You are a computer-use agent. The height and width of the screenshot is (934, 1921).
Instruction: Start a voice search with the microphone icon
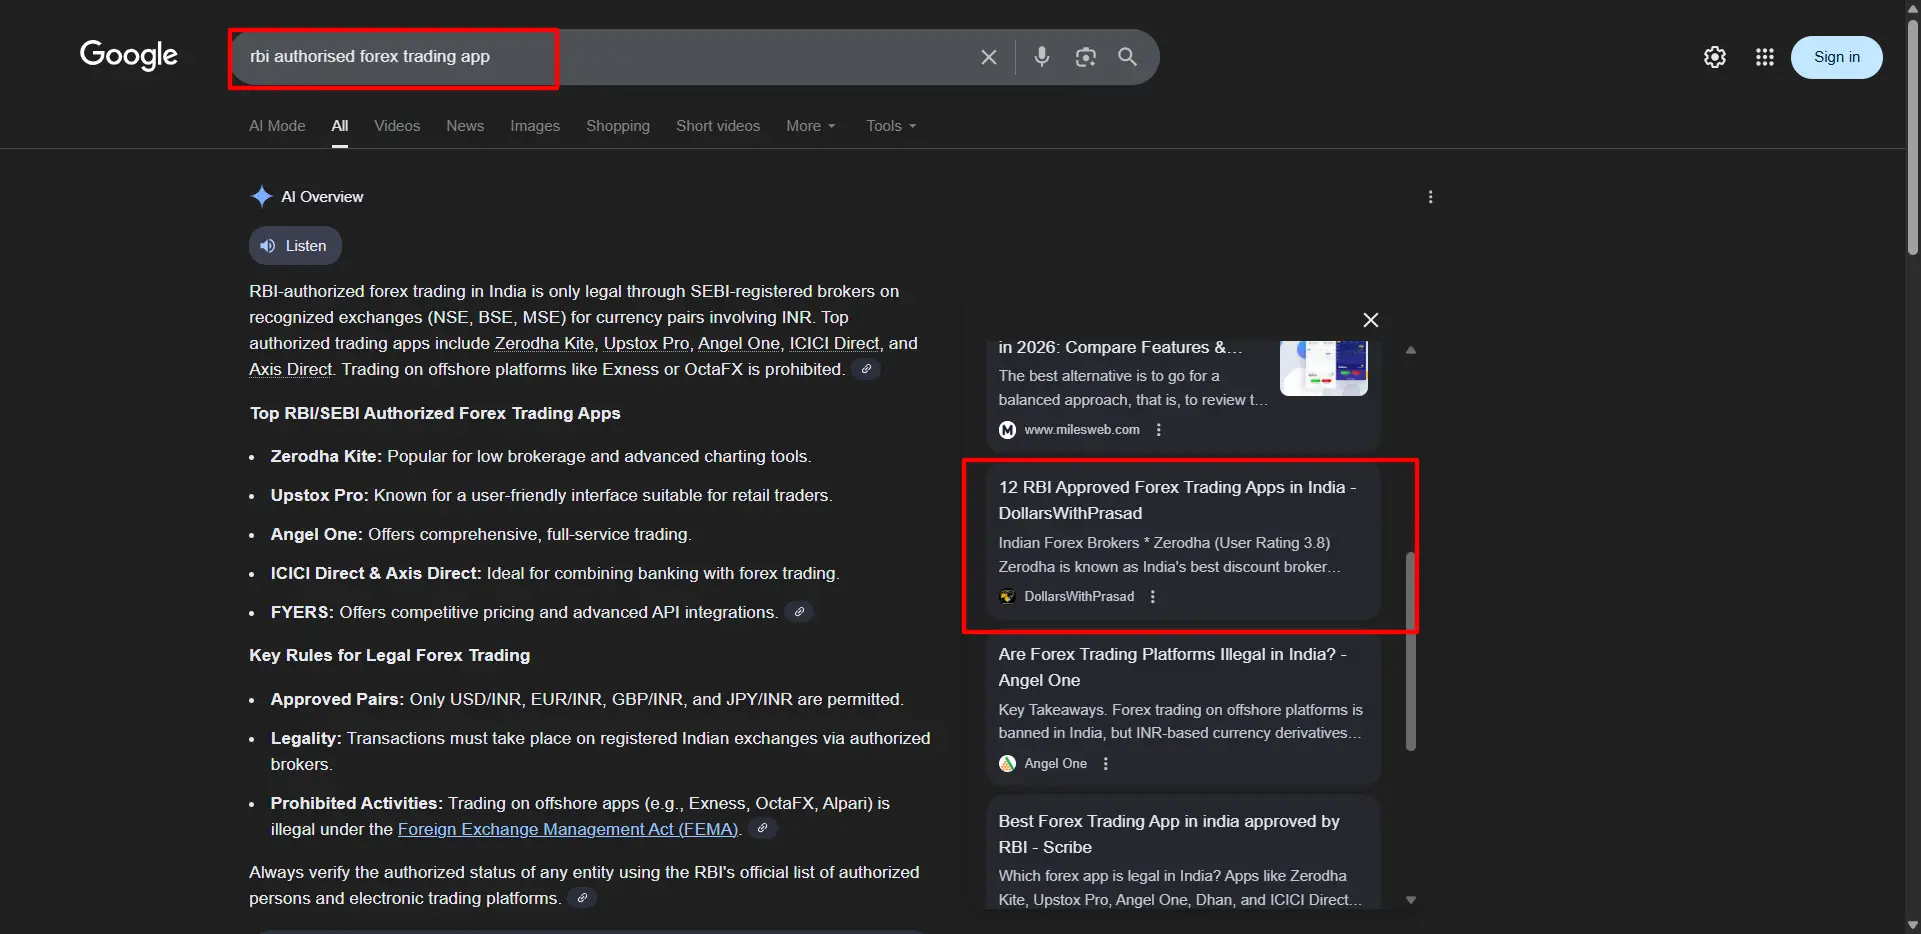pos(1043,57)
